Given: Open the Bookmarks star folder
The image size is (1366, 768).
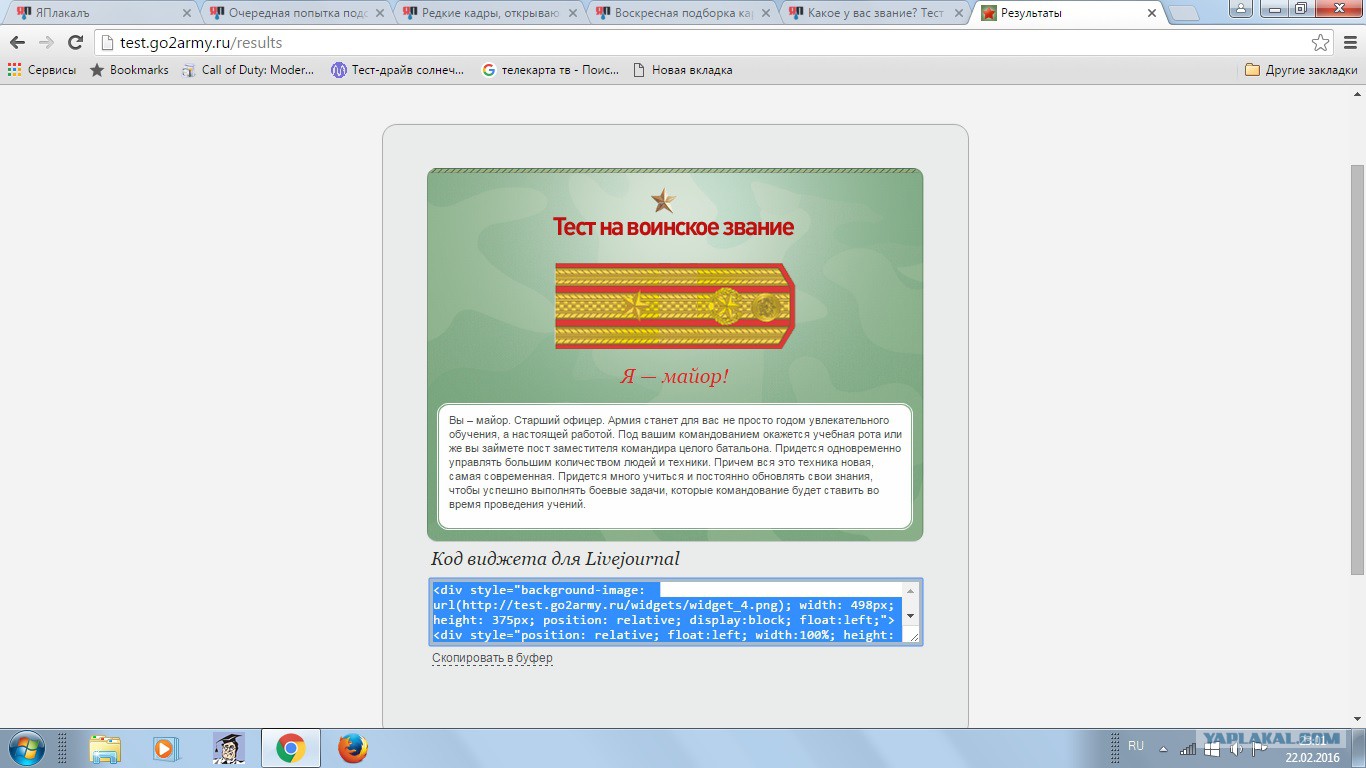Looking at the screenshot, I should tap(129, 70).
